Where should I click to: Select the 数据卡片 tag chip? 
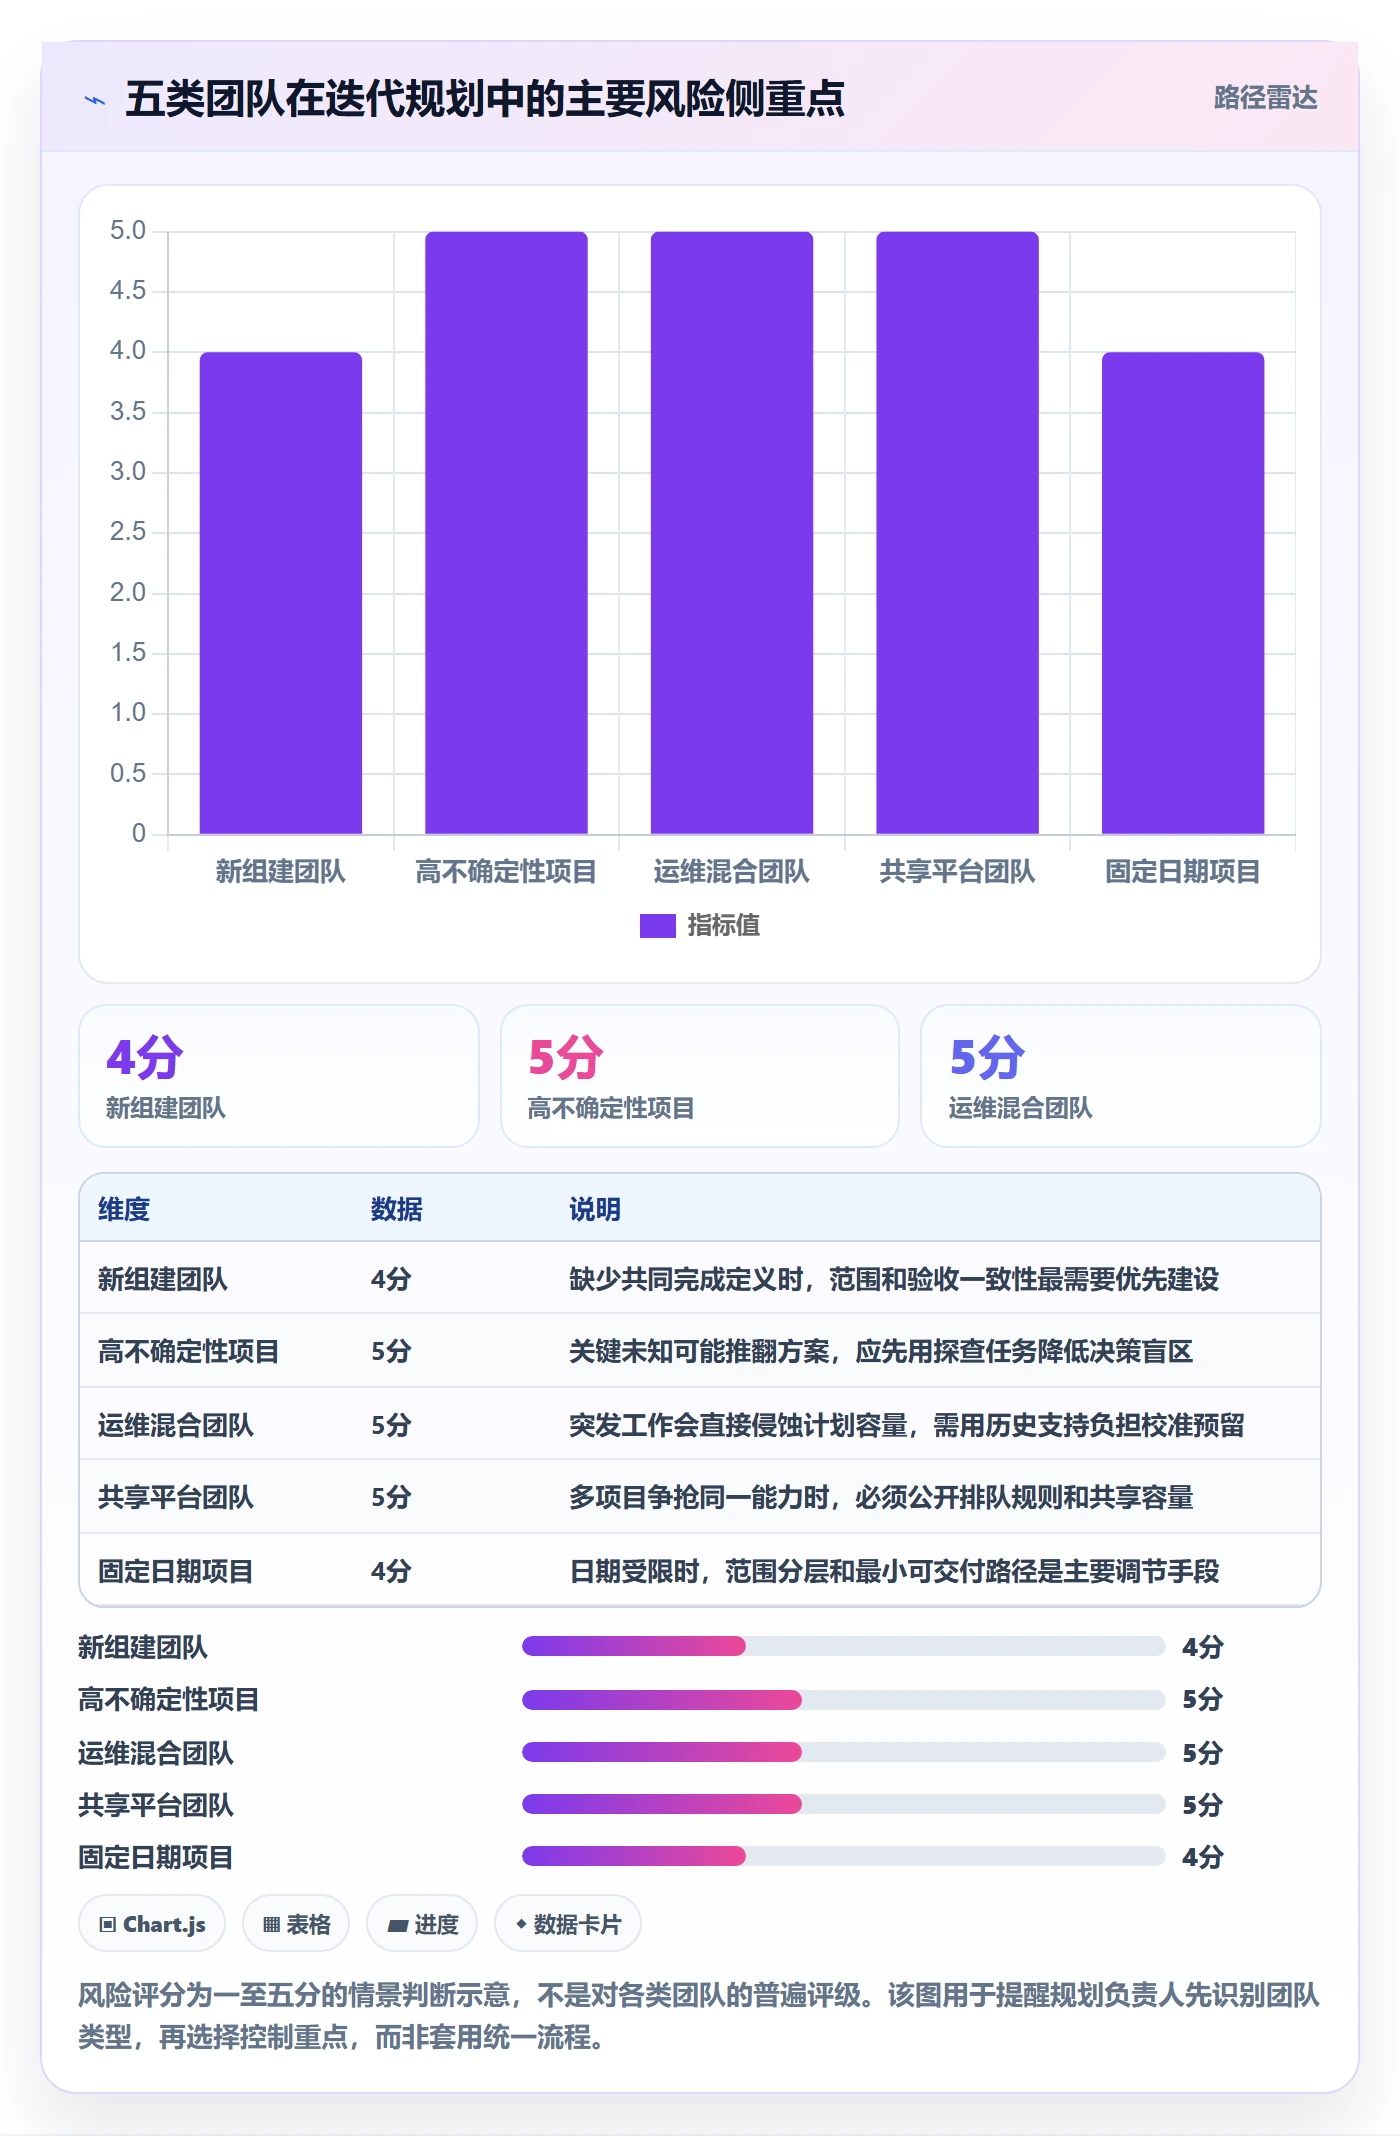coord(568,1924)
